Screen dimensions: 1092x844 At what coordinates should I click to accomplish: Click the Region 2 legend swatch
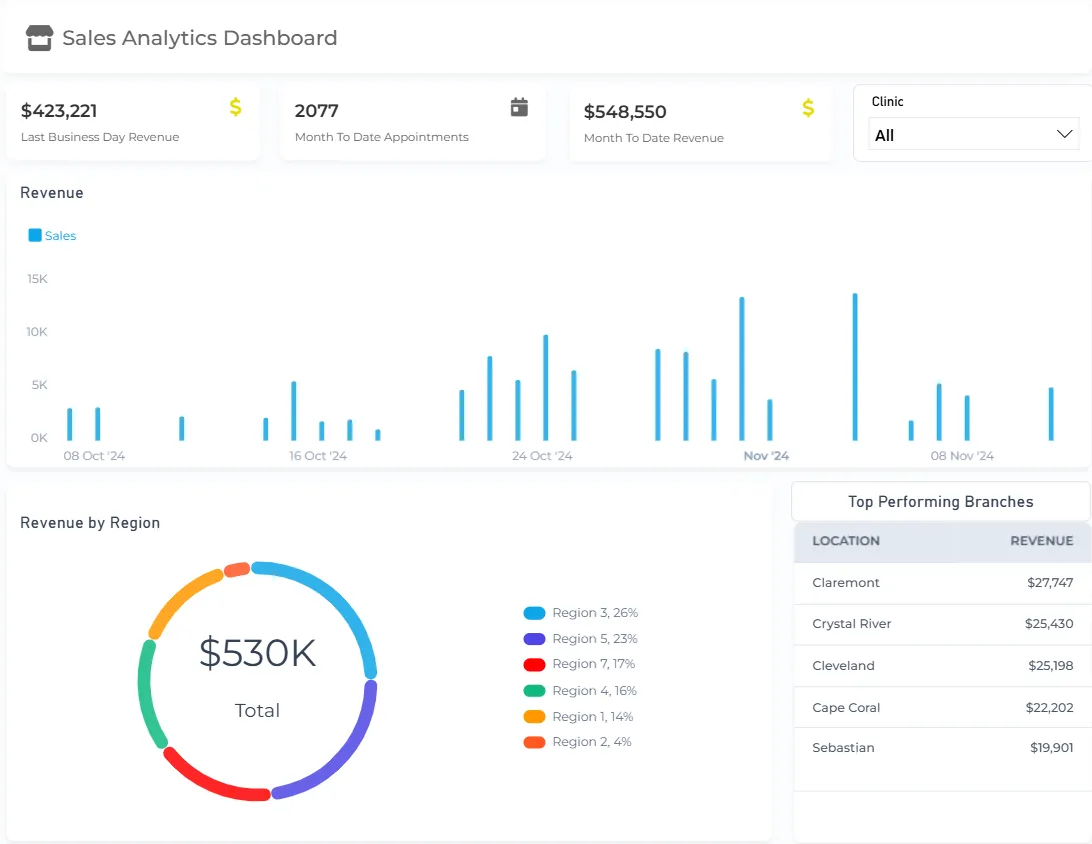pyautogui.click(x=534, y=742)
